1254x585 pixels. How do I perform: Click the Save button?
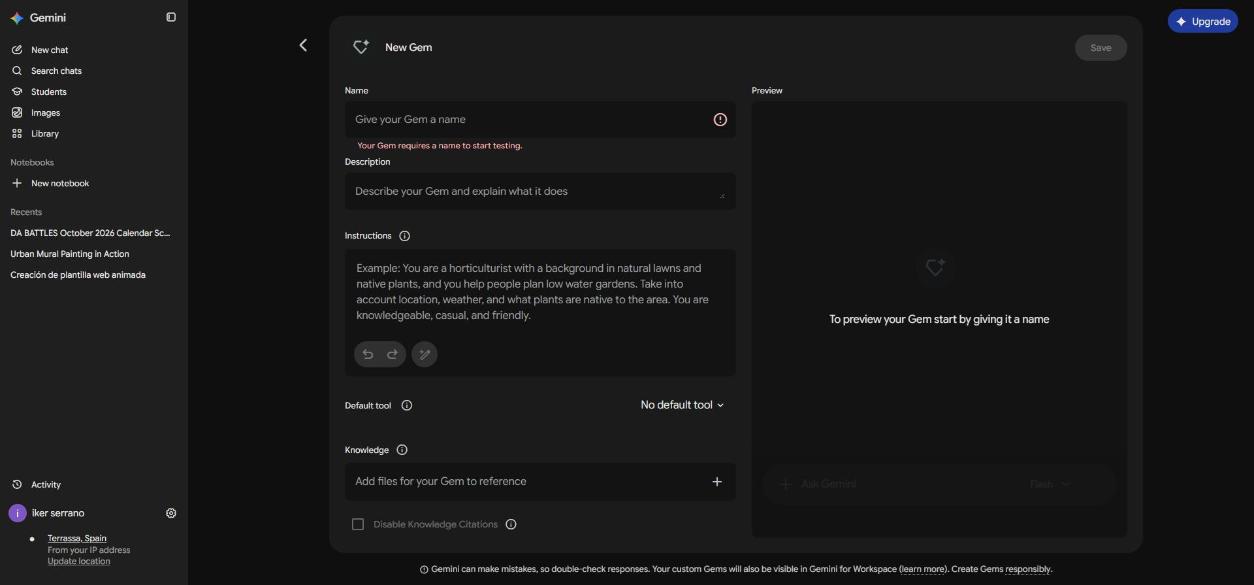[1101, 48]
